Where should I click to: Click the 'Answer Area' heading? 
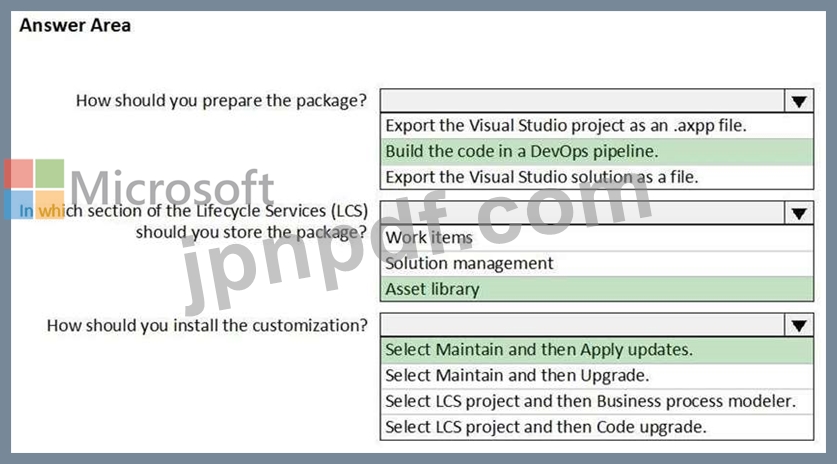point(75,25)
